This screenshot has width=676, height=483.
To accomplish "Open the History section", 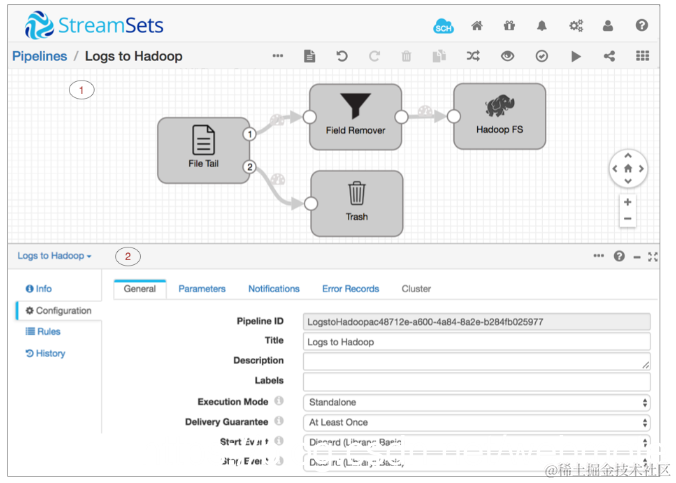I will pos(45,353).
